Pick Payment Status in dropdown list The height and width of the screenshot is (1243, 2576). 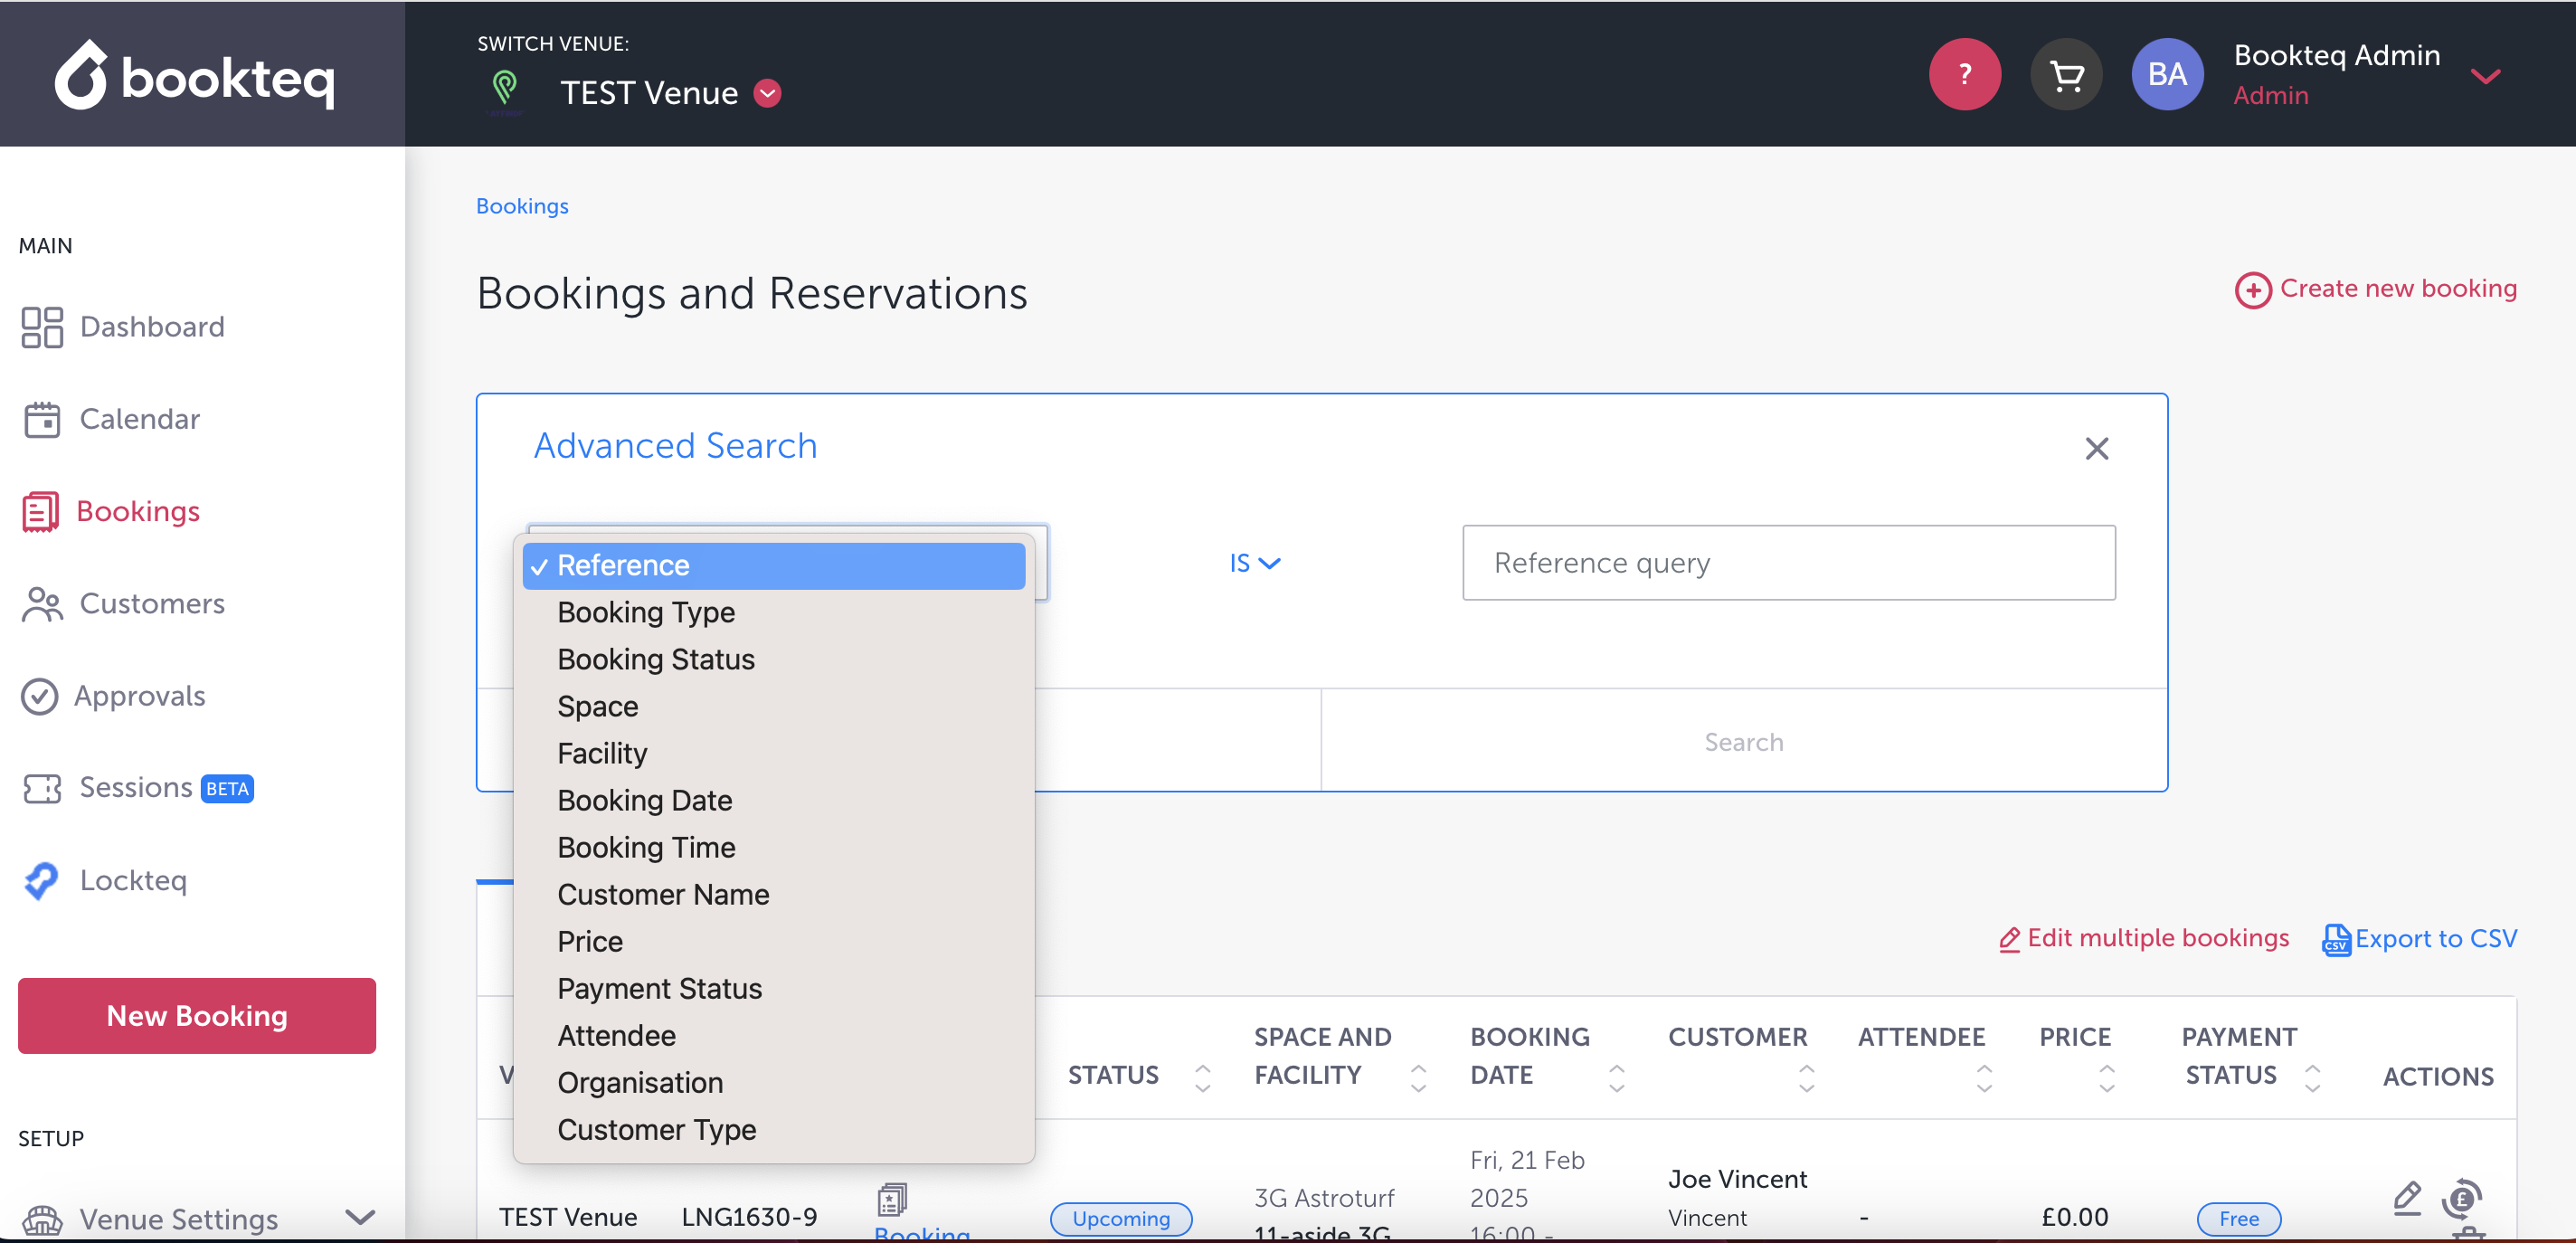pyautogui.click(x=659, y=988)
